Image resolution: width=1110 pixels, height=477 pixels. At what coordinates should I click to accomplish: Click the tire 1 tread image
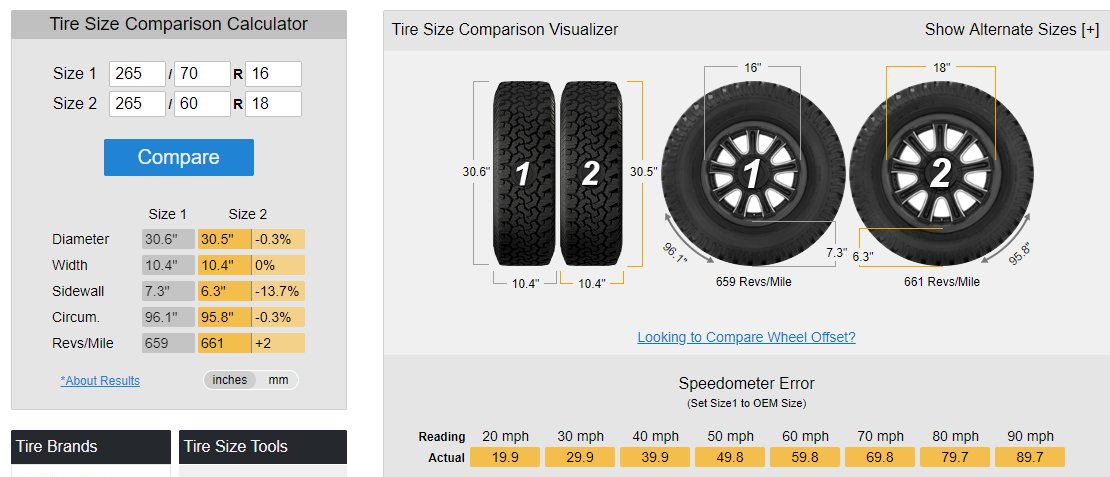click(x=525, y=173)
